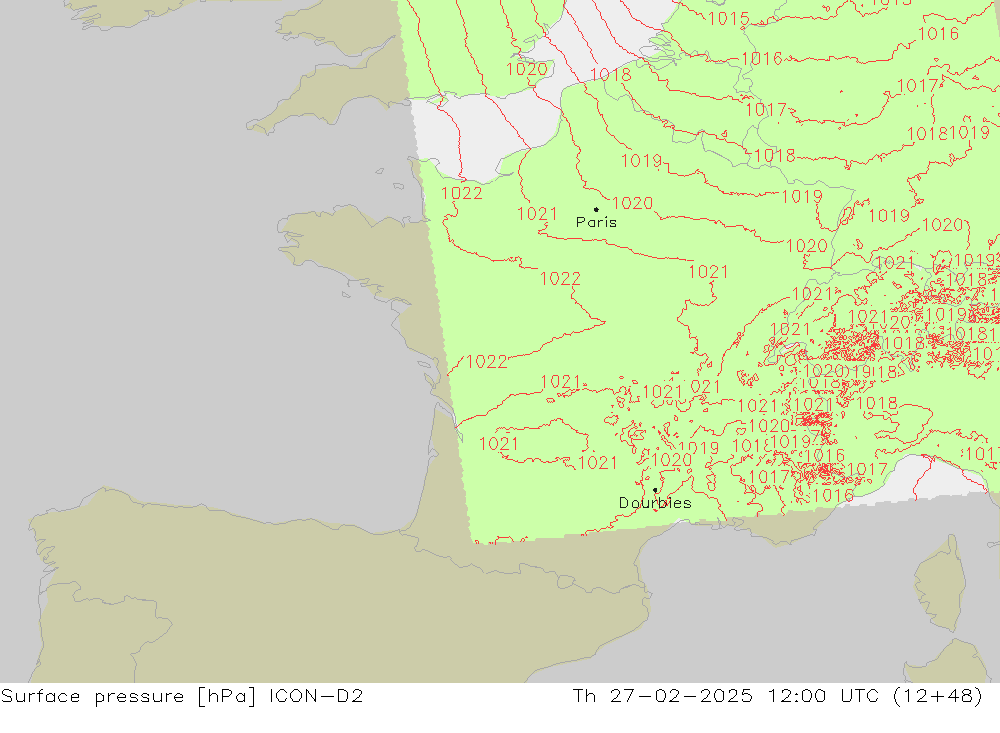Click the Paris city label
1000x733 pixels.
coord(596,222)
